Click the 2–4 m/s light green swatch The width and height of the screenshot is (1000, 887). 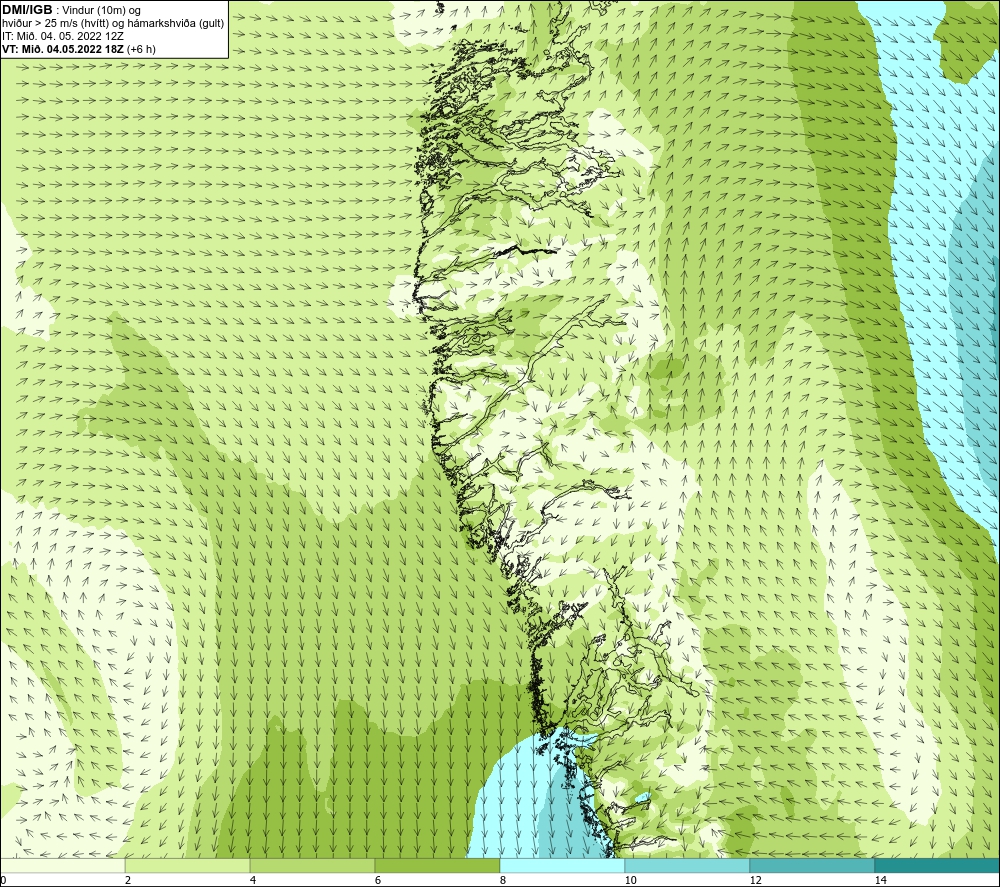188,866
